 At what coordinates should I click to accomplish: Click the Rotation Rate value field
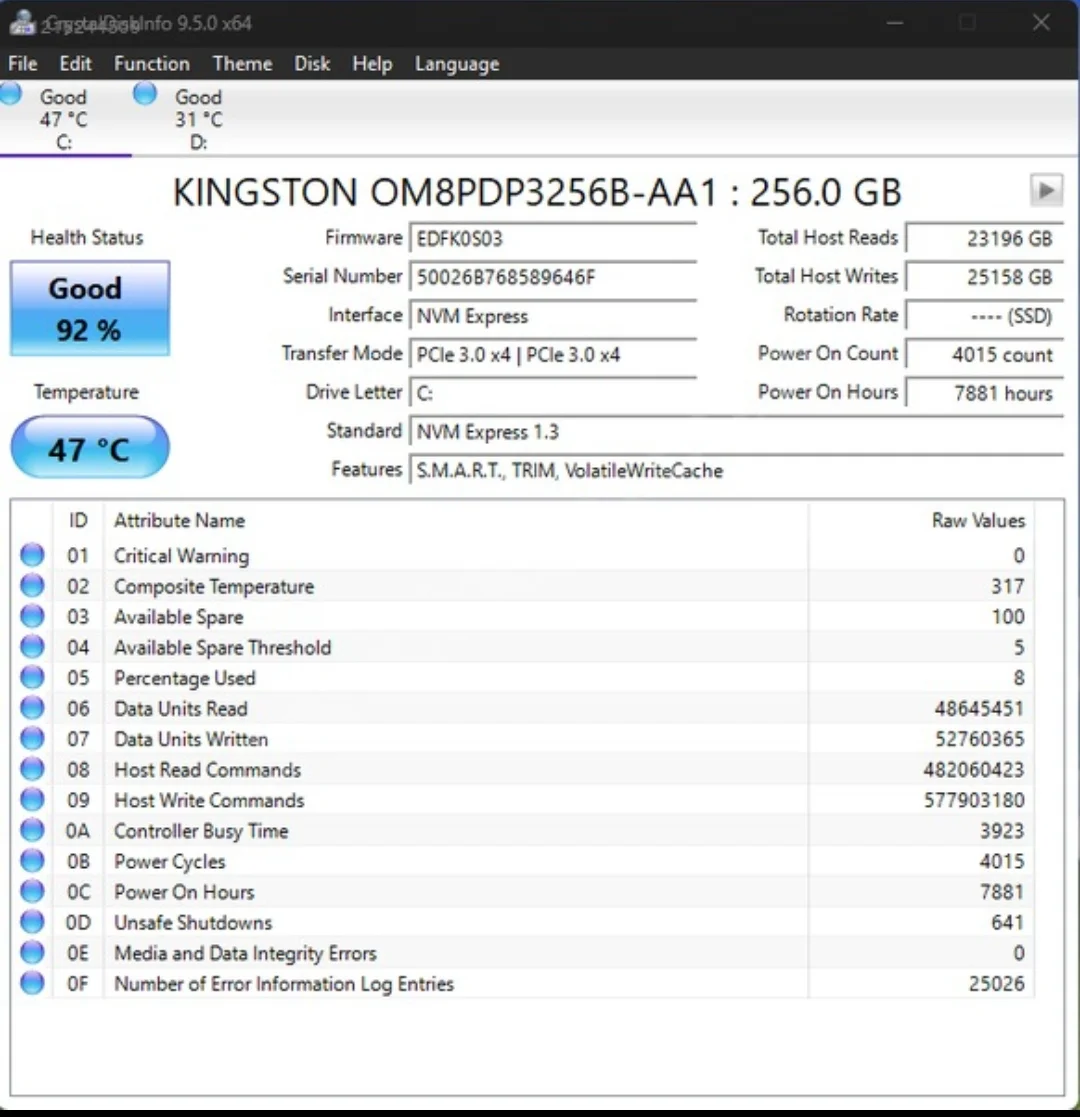(x=985, y=316)
